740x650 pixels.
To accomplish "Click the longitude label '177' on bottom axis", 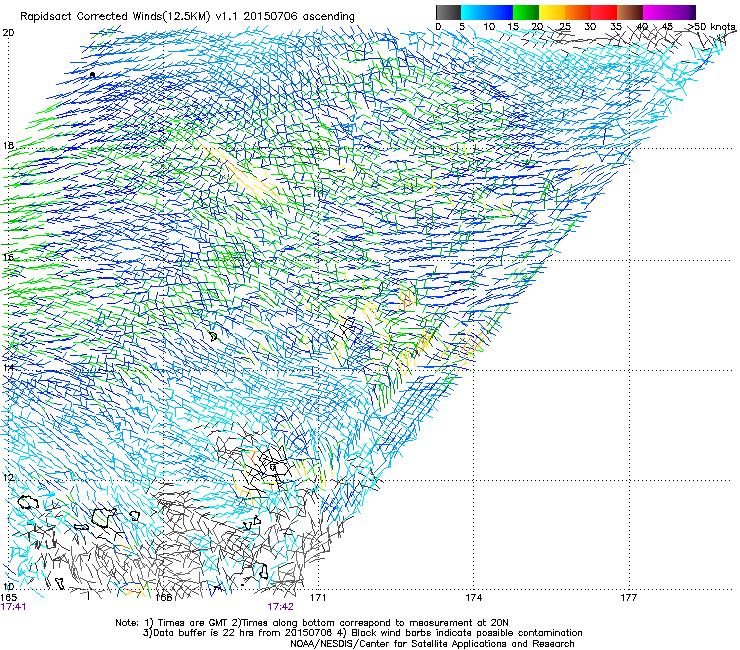I will (x=629, y=598).
